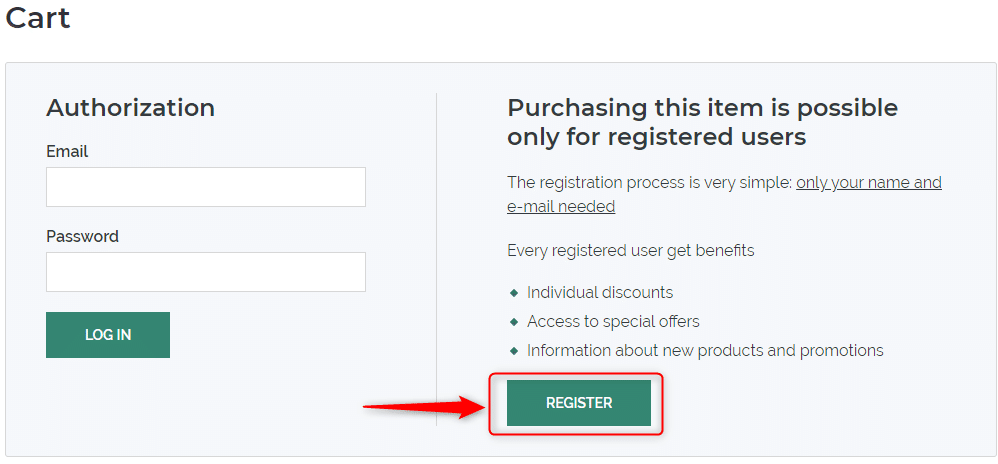The height and width of the screenshot is (464, 998).
Task: Open registration via the REGISTER button
Action: click(579, 403)
